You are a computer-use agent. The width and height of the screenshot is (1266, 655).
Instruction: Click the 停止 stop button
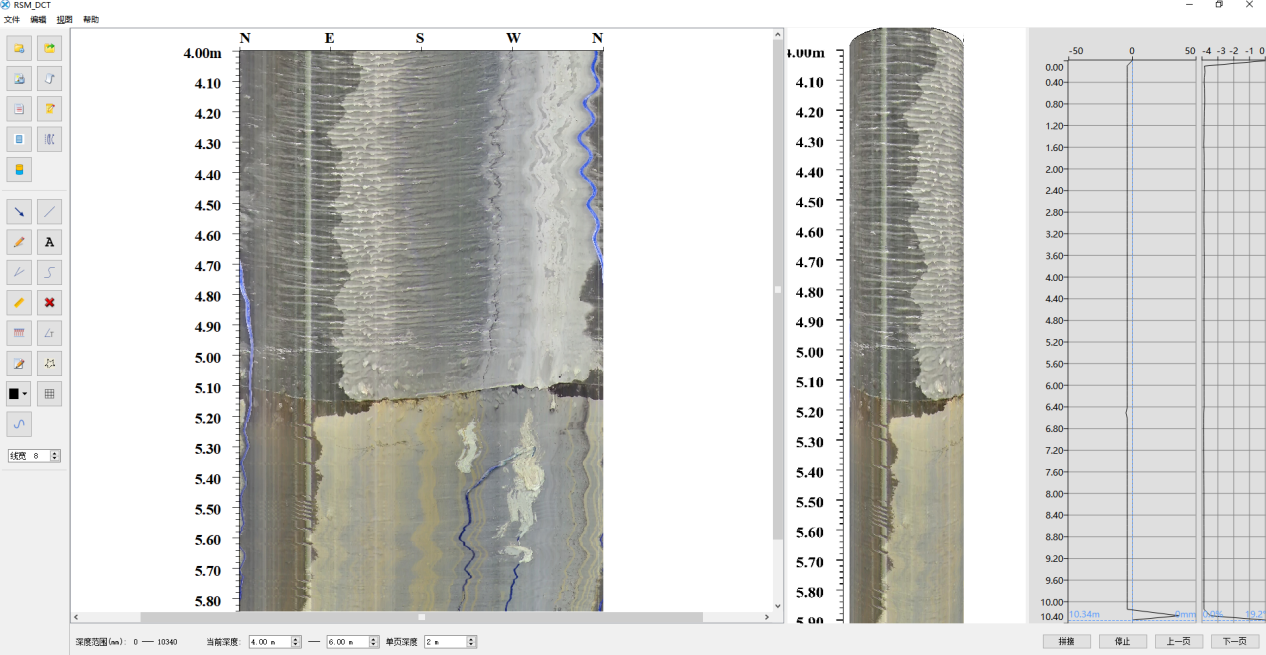coord(1122,641)
